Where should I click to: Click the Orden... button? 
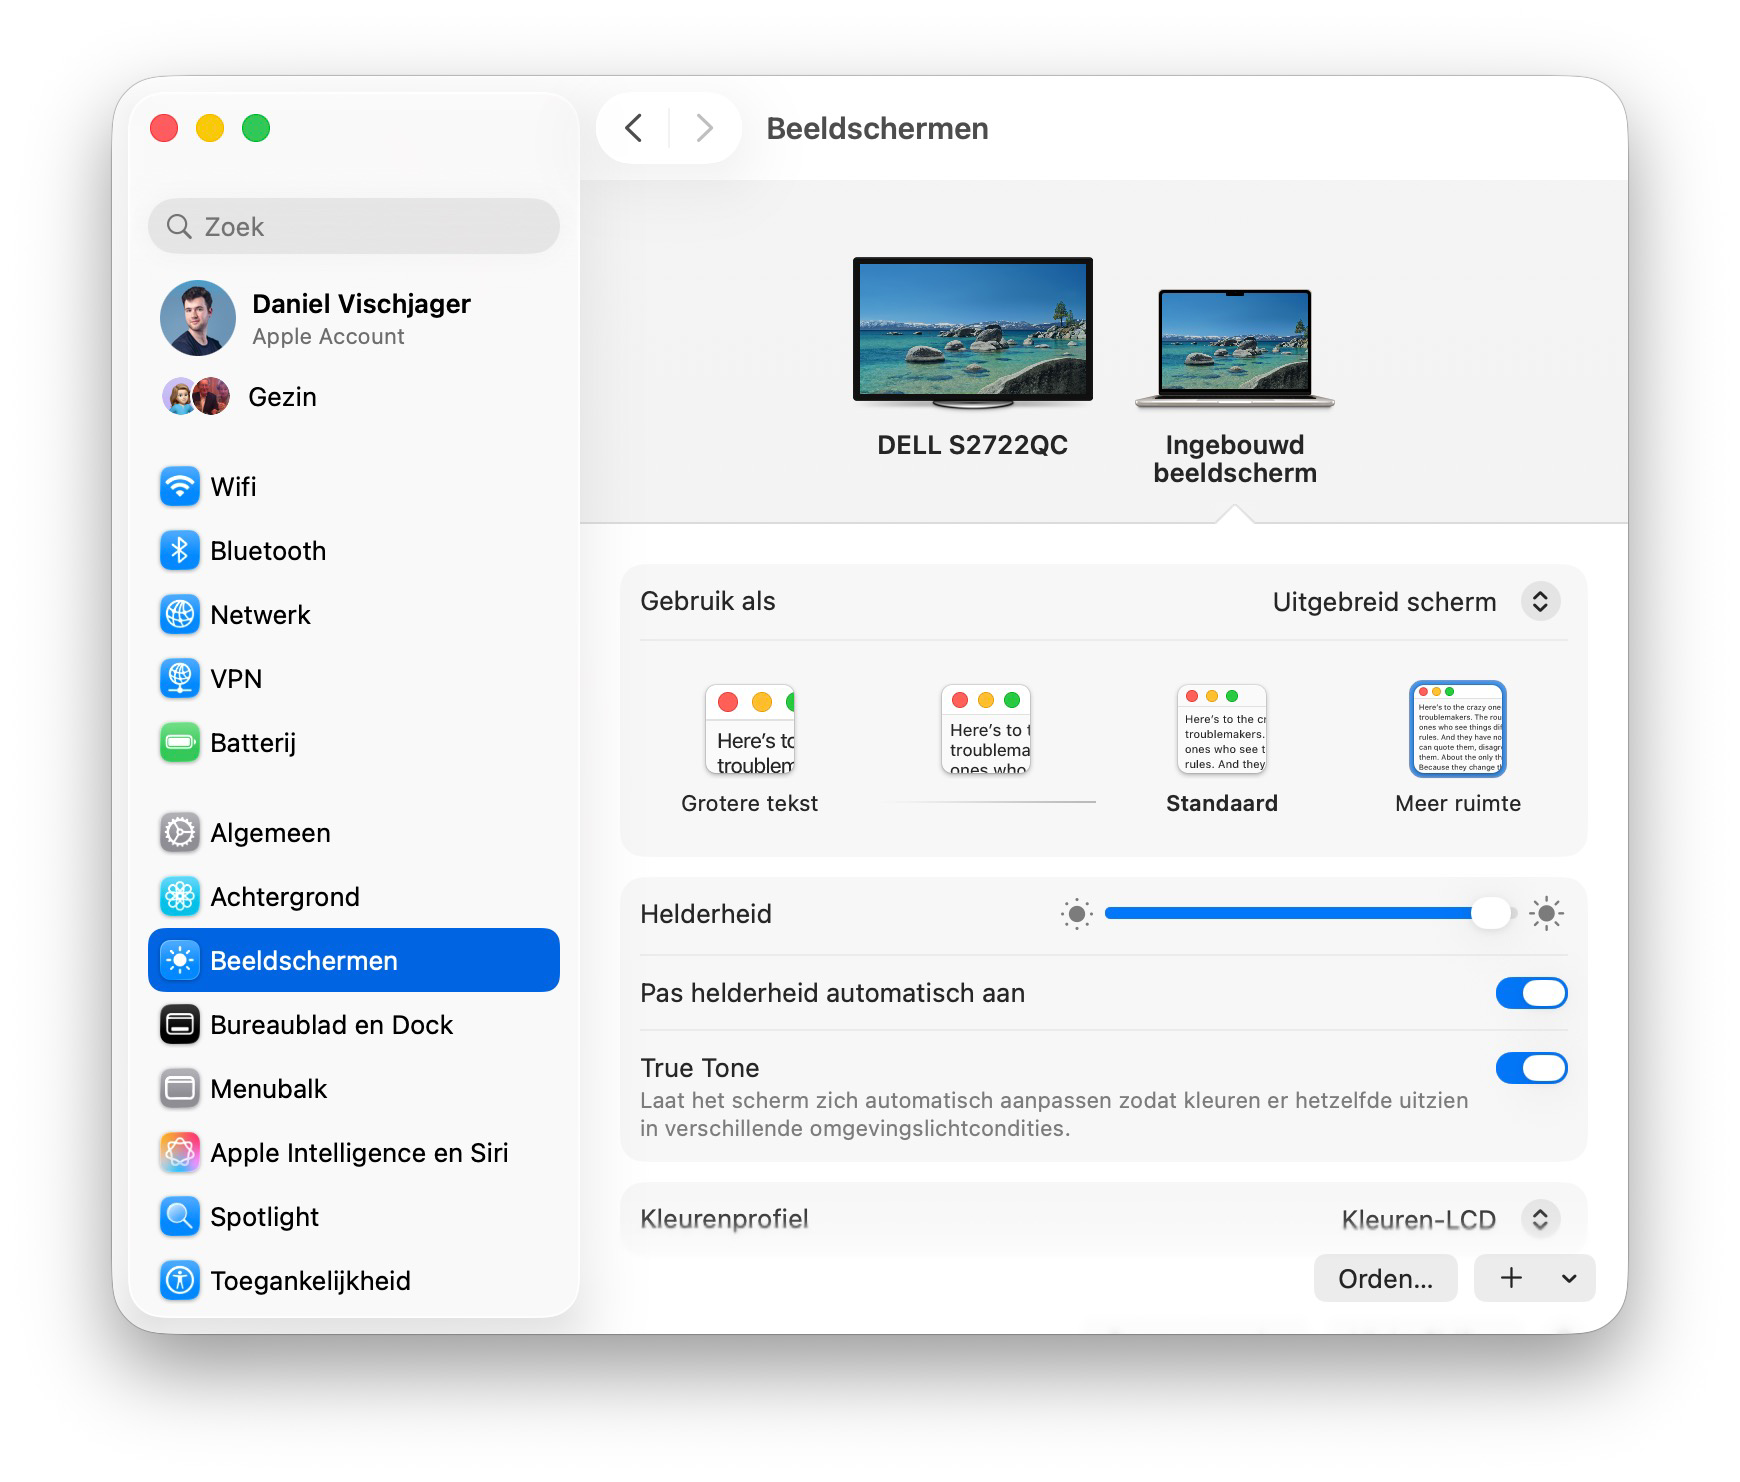[1385, 1278]
